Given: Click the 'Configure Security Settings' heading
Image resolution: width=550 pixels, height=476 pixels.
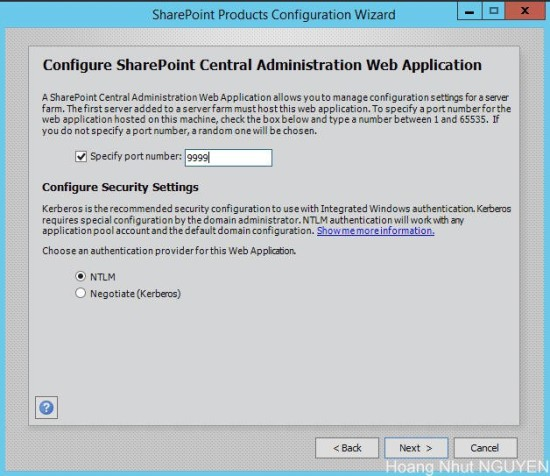Looking at the screenshot, I should tap(120, 187).
